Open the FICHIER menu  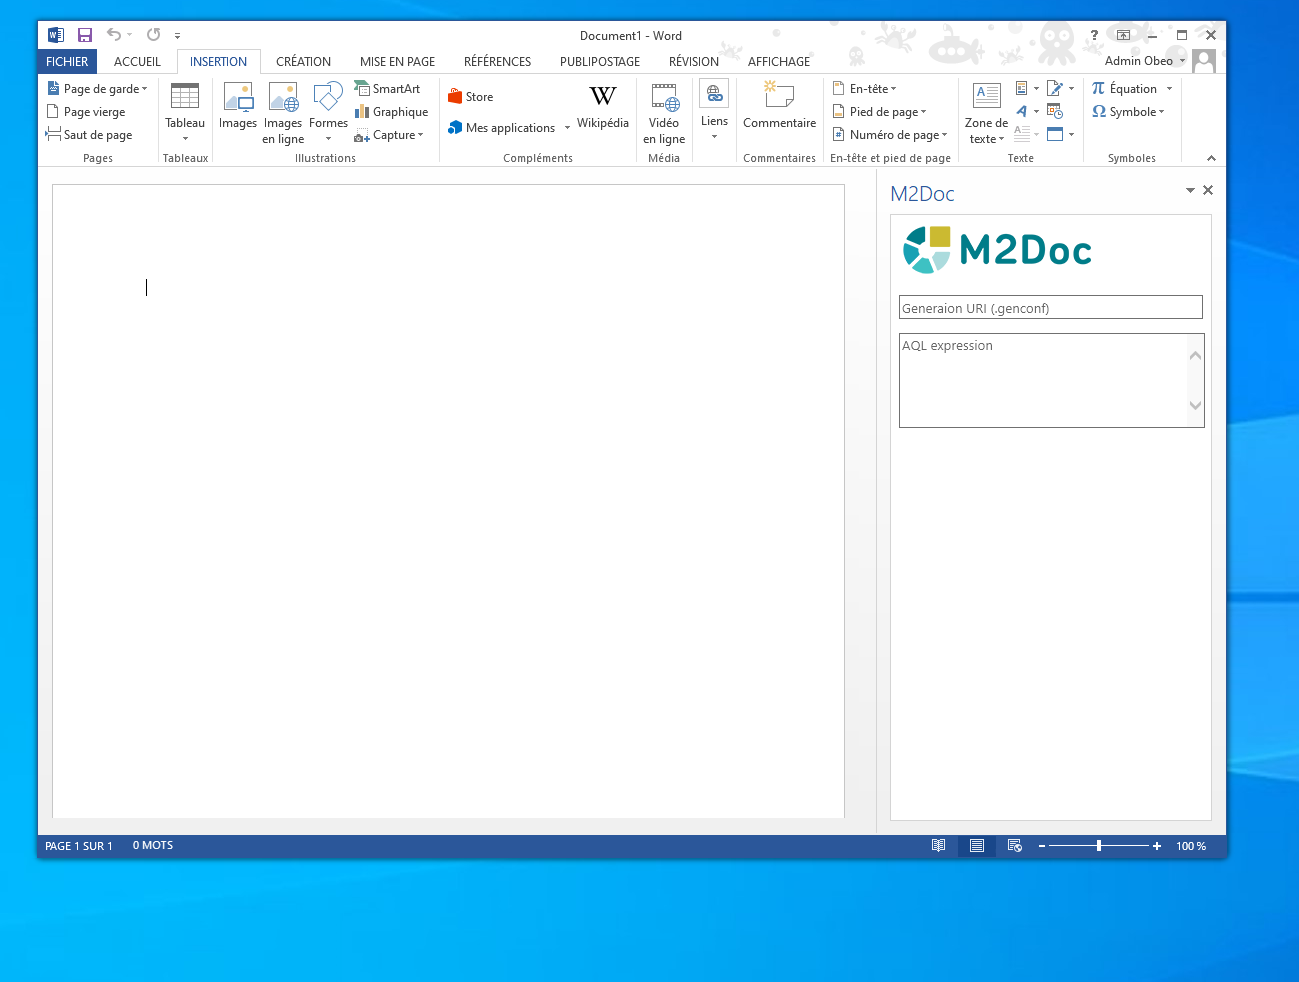pos(67,61)
